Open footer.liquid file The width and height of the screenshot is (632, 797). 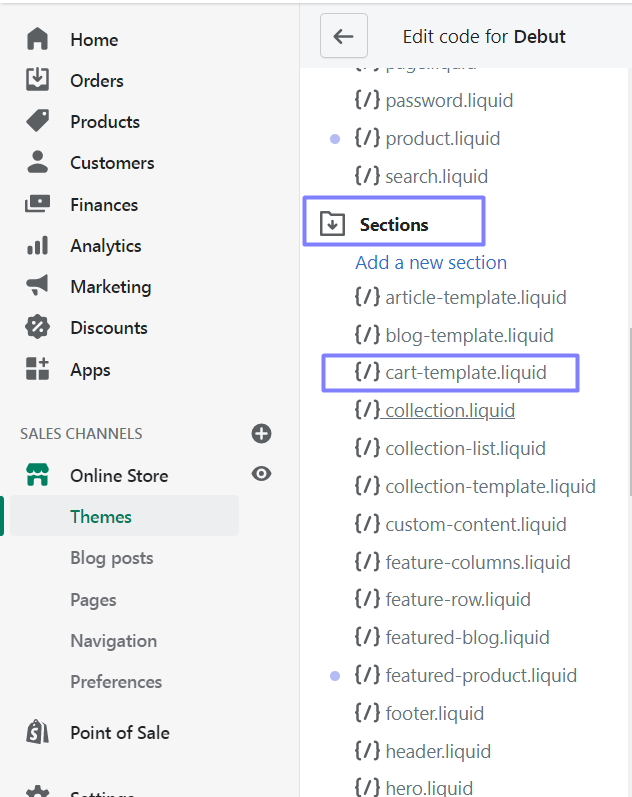click(434, 714)
